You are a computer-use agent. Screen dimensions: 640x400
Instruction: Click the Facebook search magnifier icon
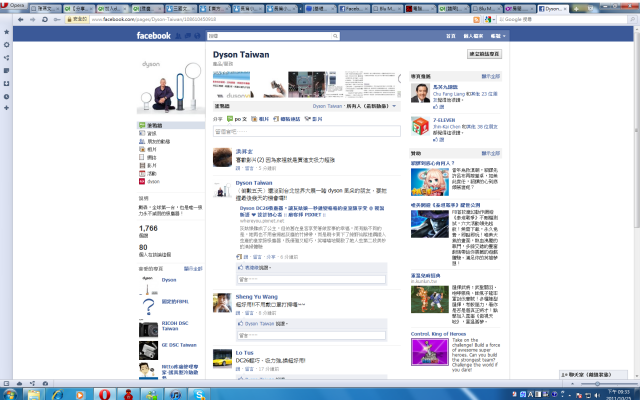click(x=335, y=36)
